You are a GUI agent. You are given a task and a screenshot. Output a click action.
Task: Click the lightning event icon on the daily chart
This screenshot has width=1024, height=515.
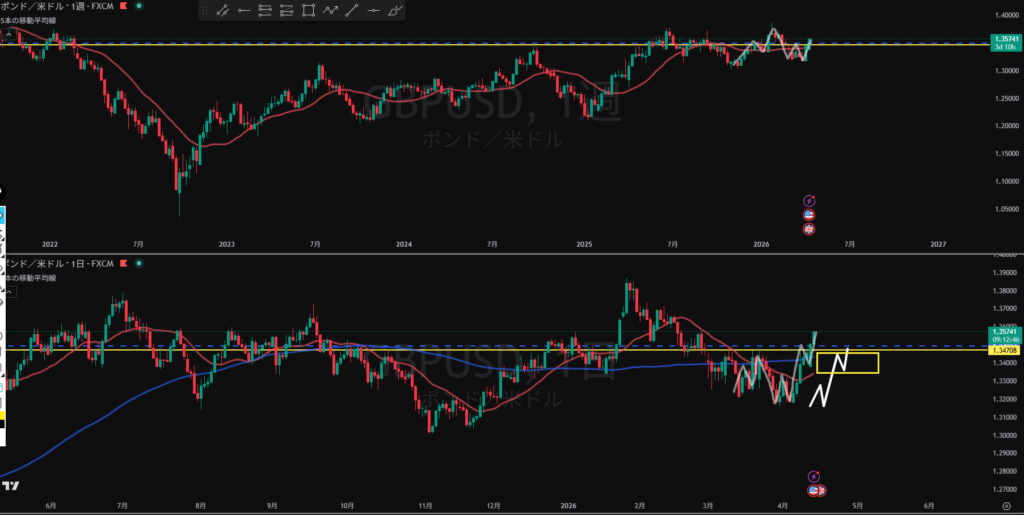(x=815, y=476)
